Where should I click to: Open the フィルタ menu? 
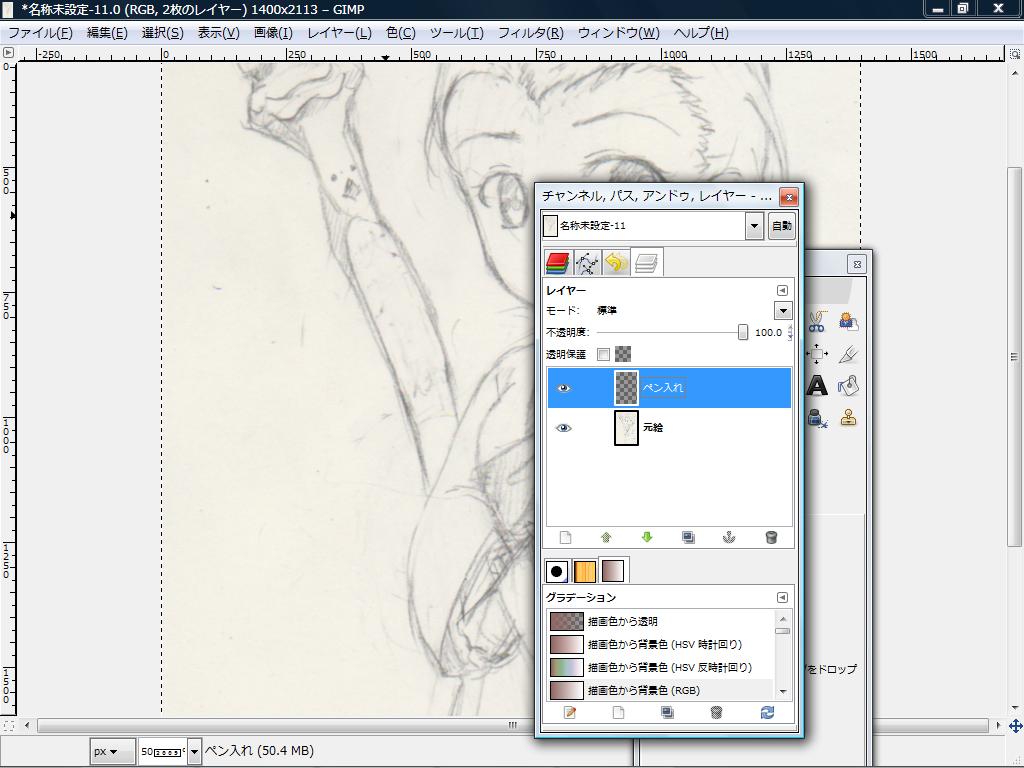(x=530, y=32)
